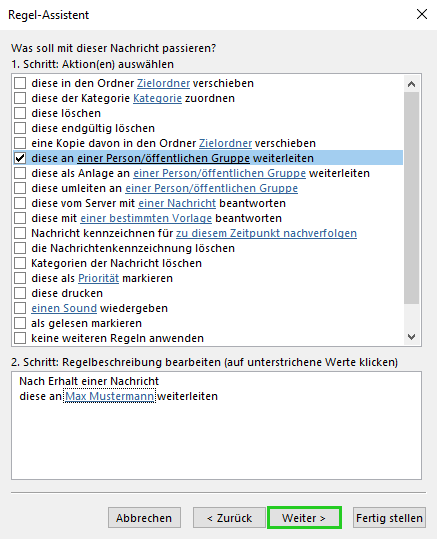Click 'einer bestimmten Vorlage' link
Image resolution: width=437 pixels, height=539 pixels.
(x=146, y=218)
